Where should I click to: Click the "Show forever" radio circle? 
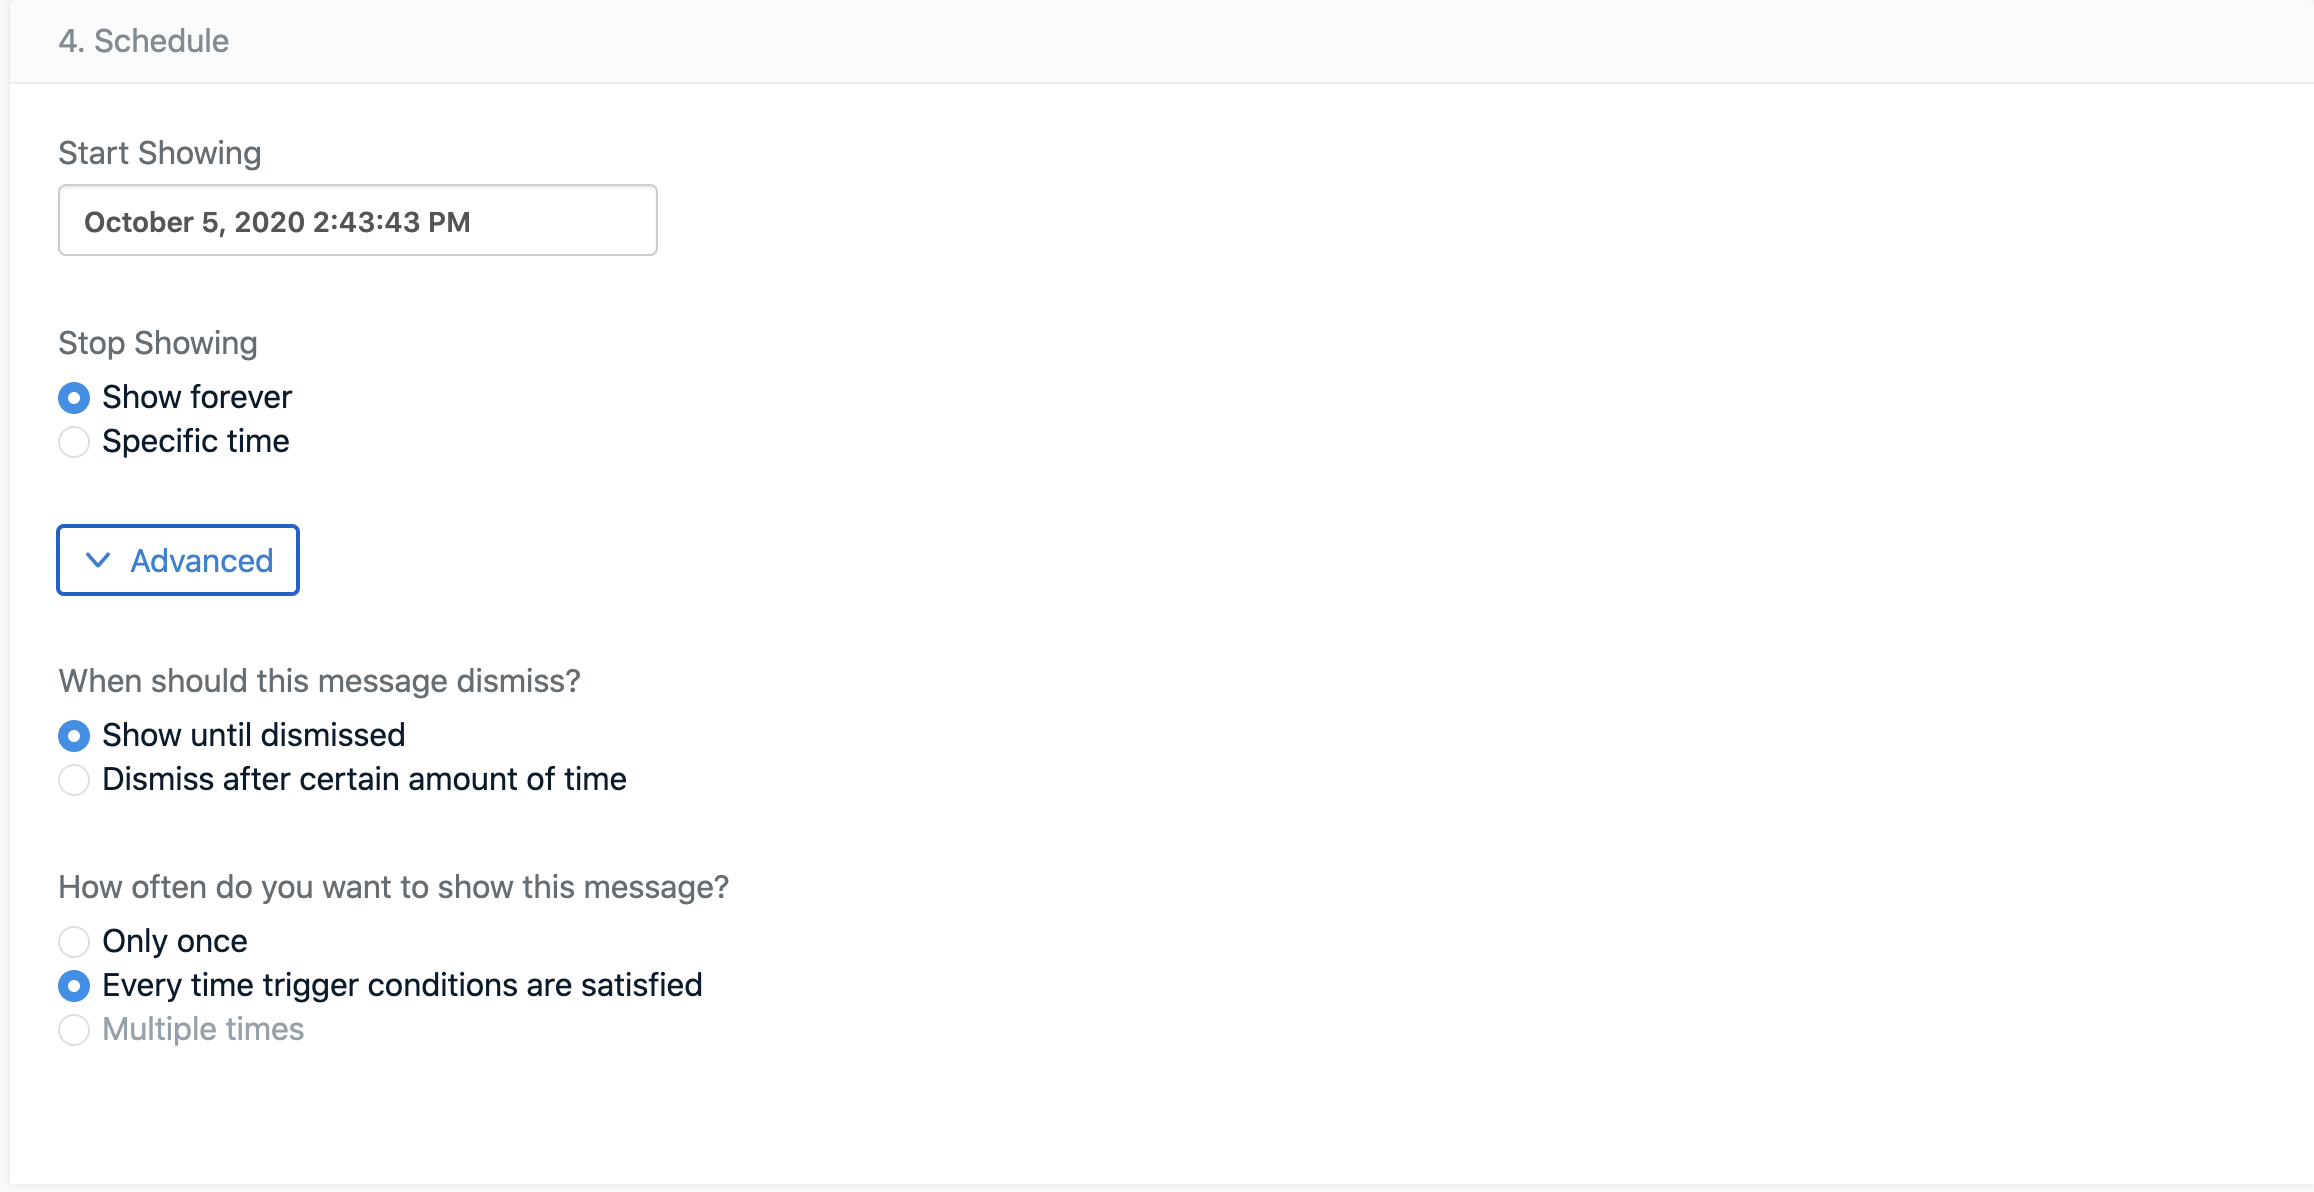pyautogui.click(x=74, y=397)
